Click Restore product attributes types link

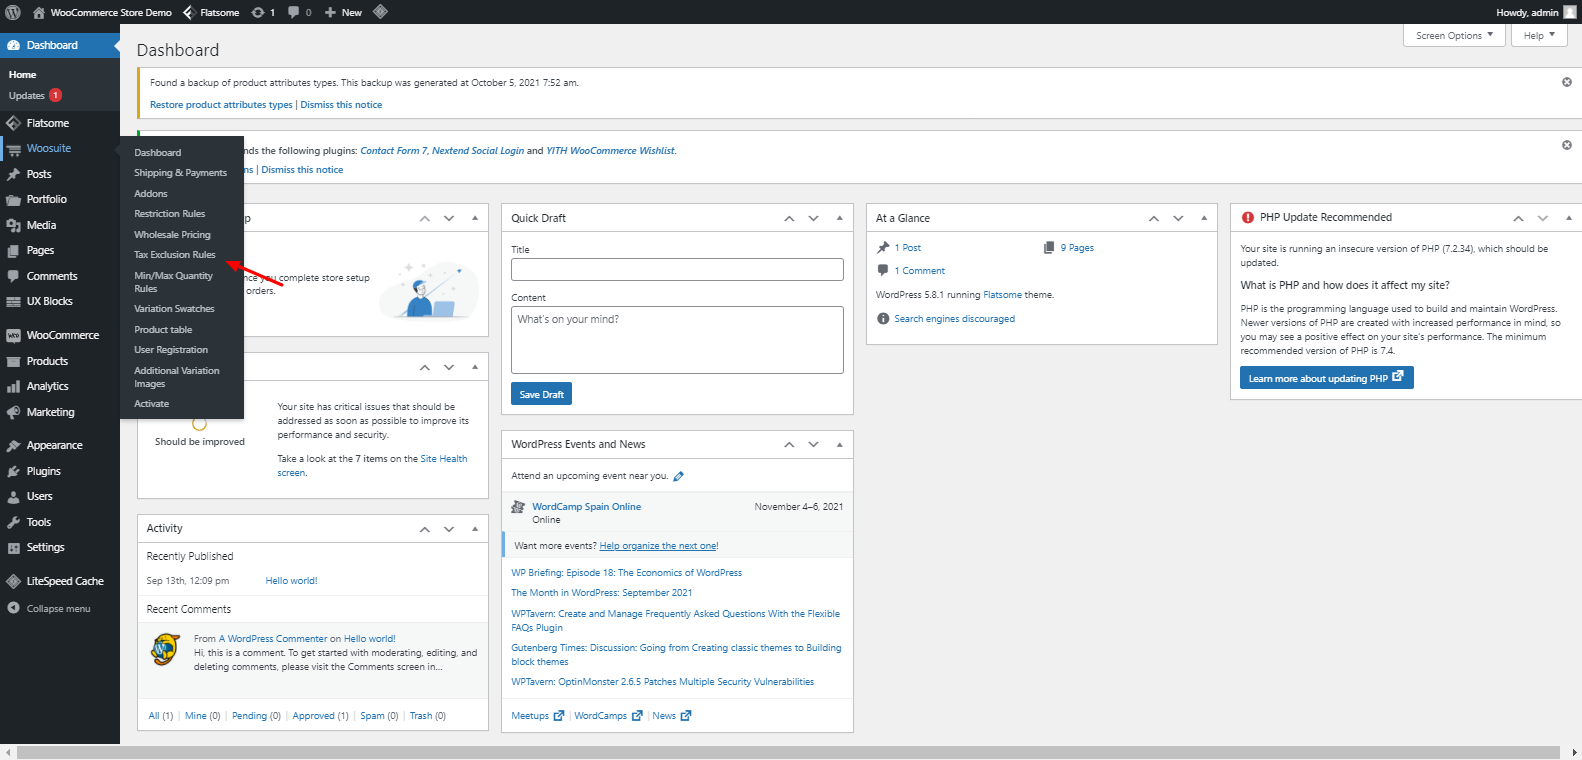pyautogui.click(x=221, y=105)
